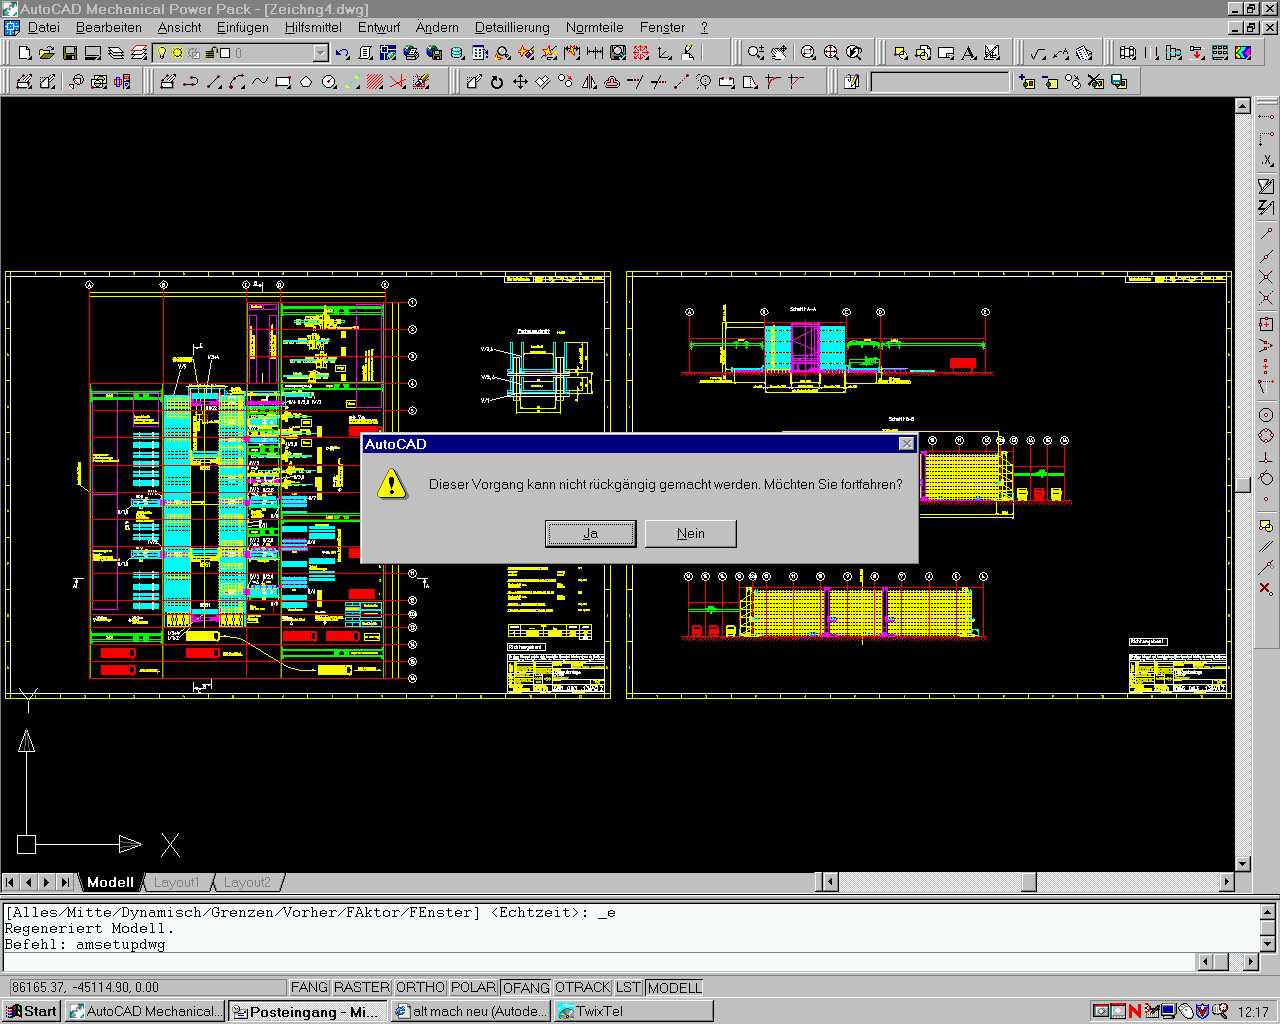
Task: Click the system tray clock
Action: point(1253,1011)
